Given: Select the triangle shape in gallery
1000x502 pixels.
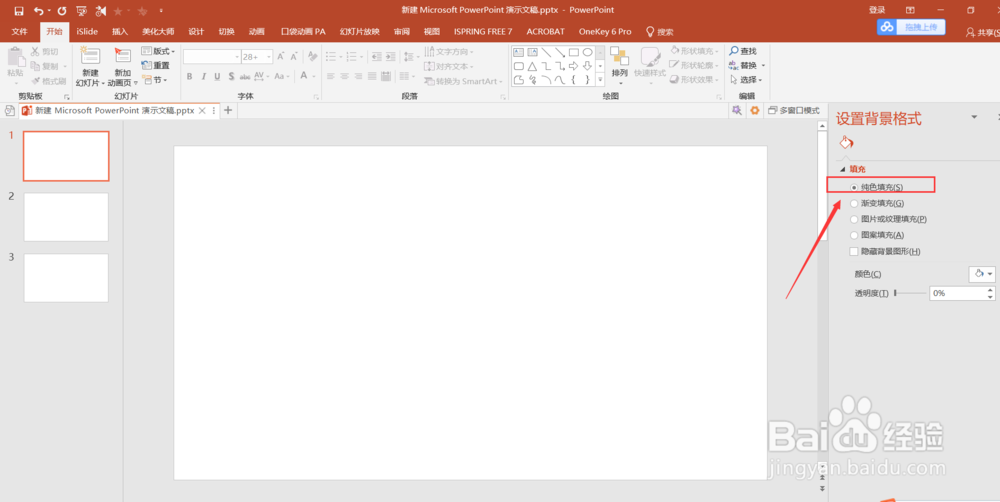Looking at the screenshot, I should click(x=532, y=66).
